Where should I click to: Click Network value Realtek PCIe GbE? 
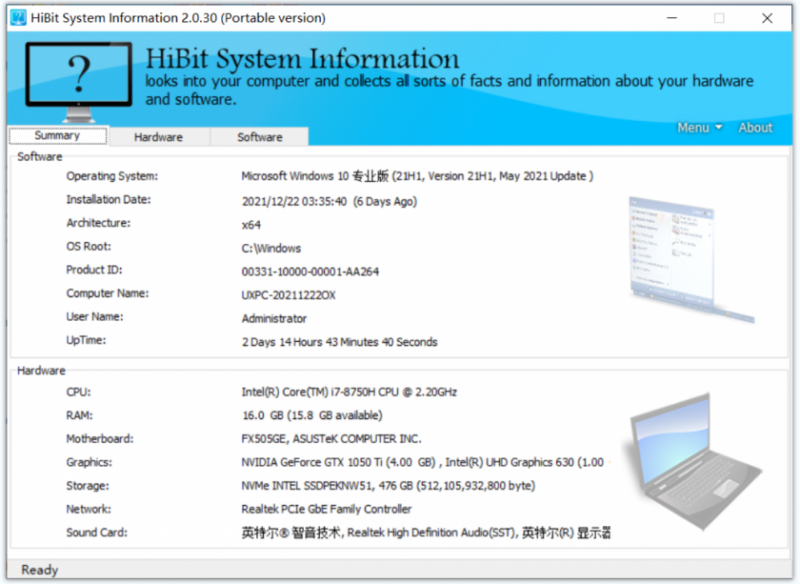[x=326, y=509]
